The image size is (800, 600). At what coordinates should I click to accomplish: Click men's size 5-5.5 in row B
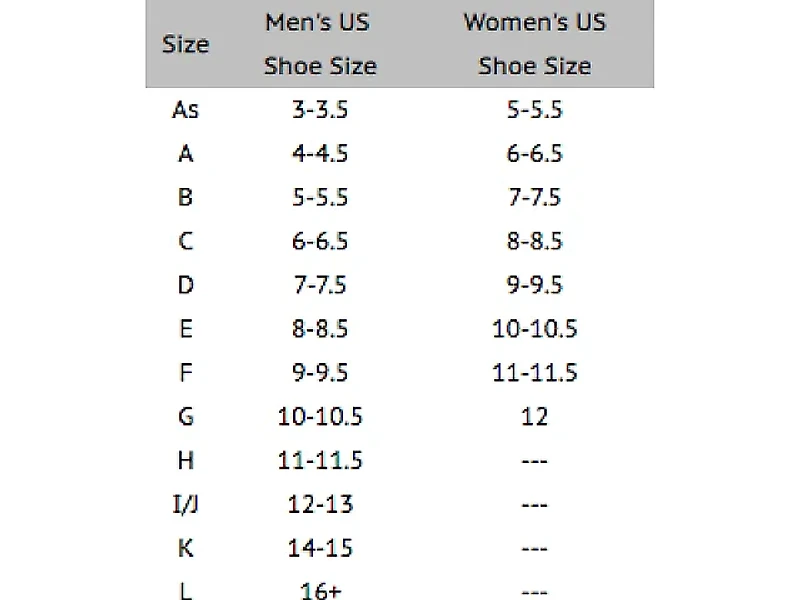320,197
